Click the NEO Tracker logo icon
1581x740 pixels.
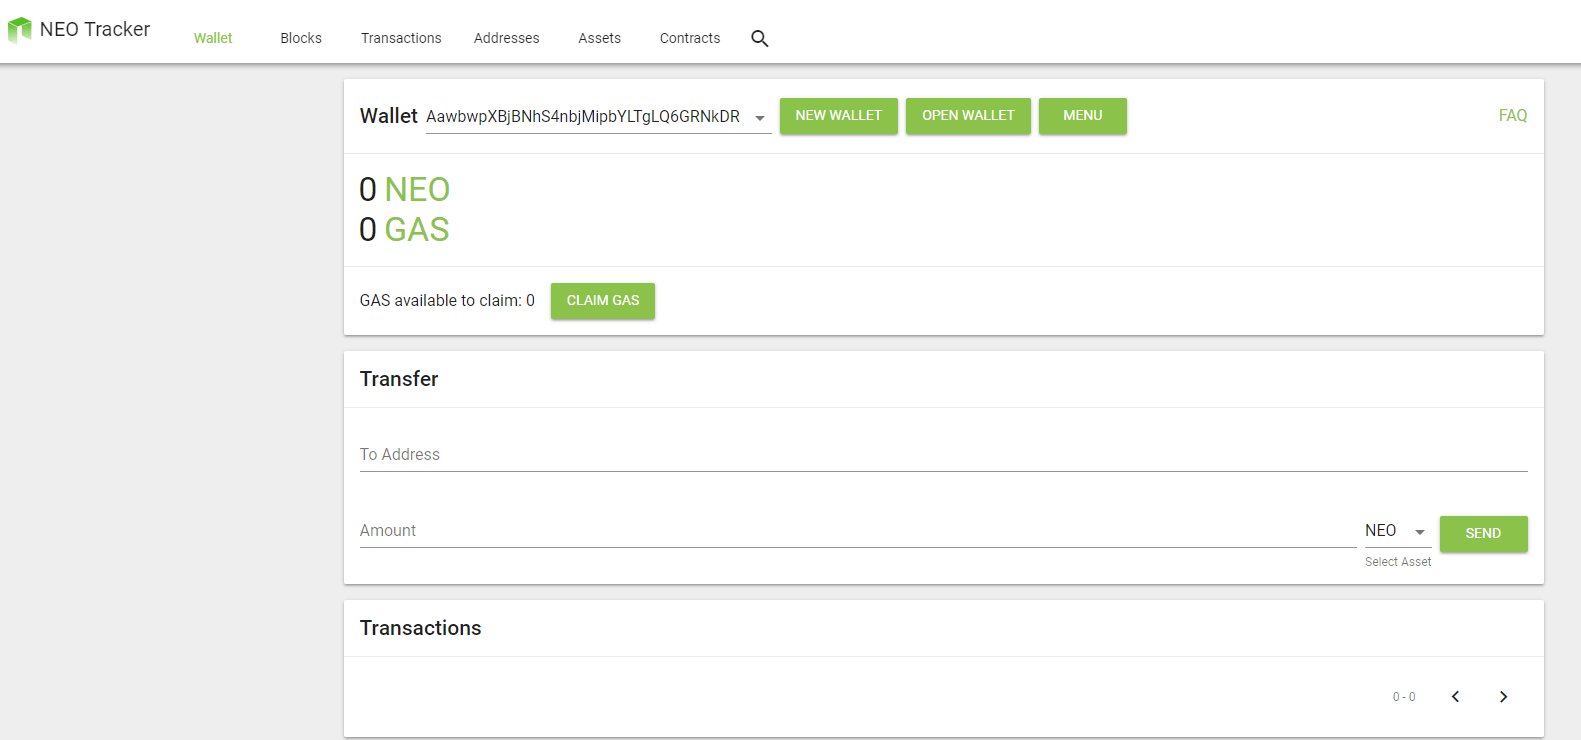pyautogui.click(x=19, y=30)
